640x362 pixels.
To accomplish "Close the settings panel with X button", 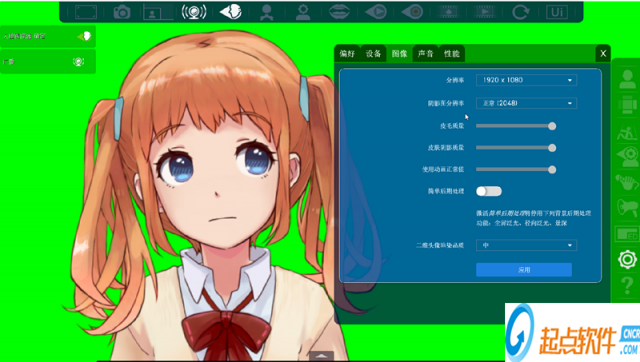I will [603, 53].
